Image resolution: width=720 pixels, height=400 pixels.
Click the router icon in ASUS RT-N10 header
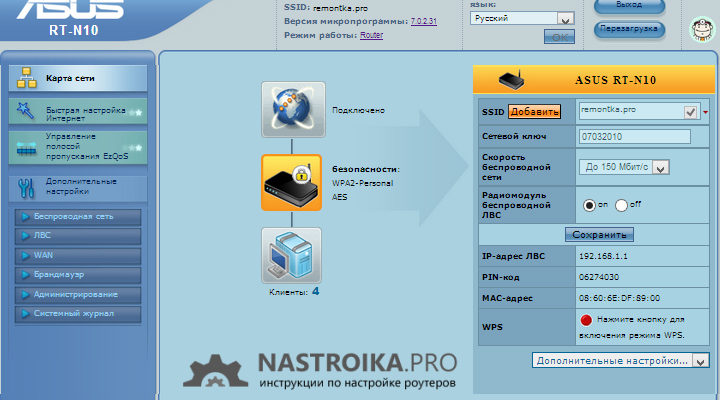(511, 80)
